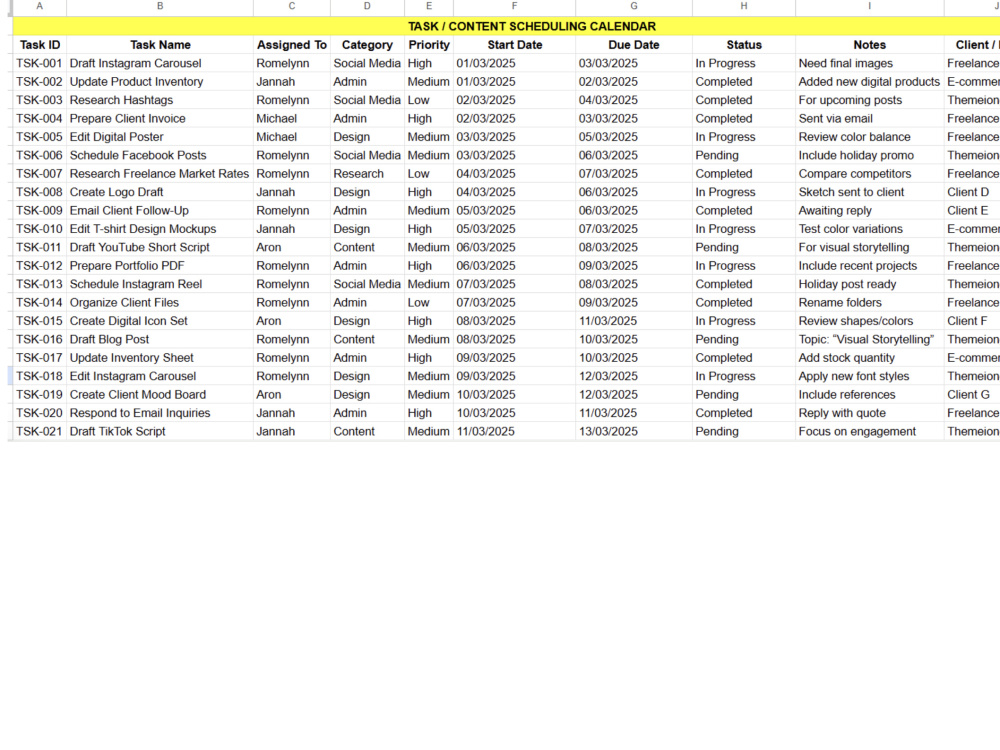This screenshot has width=1000, height=750.
Task: Click the Notes header cell
Action: pos(869,45)
